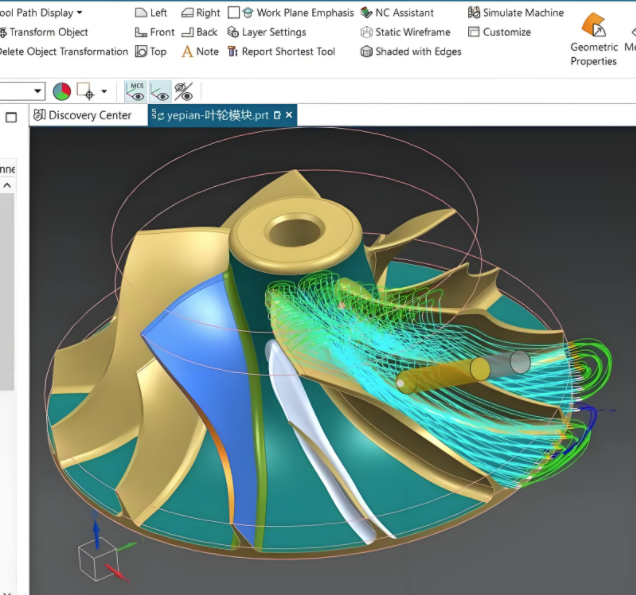Open the Tool Path Display dropdown
This screenshot has width=636, height=595.
pos(41,13)
